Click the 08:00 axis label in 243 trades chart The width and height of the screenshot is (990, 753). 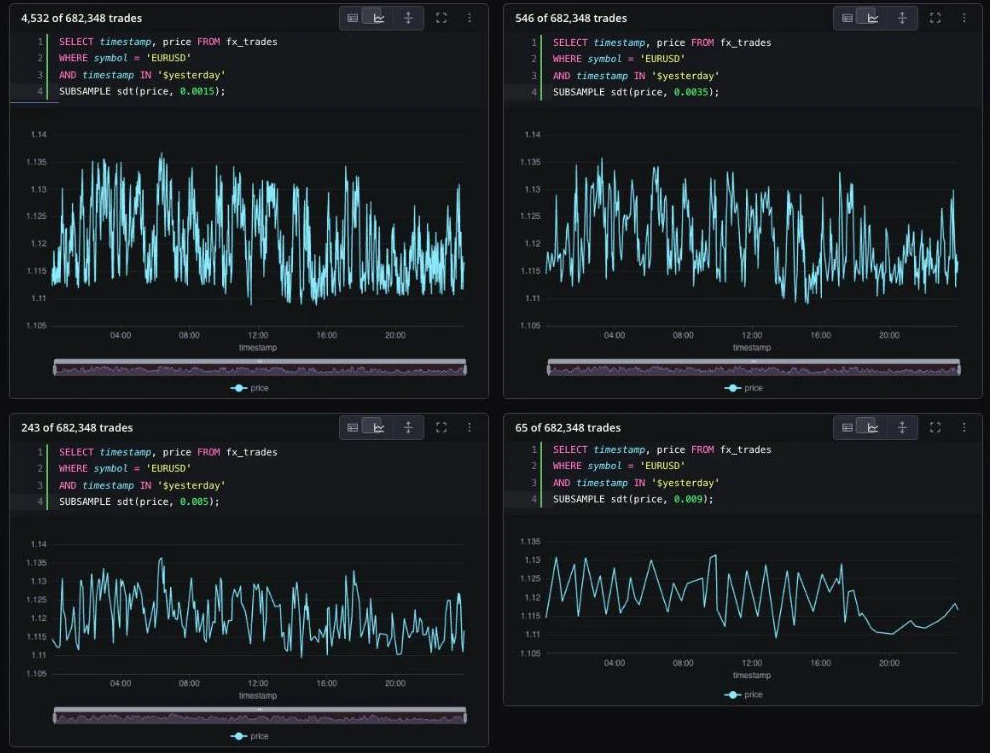(x=189, y=683)
